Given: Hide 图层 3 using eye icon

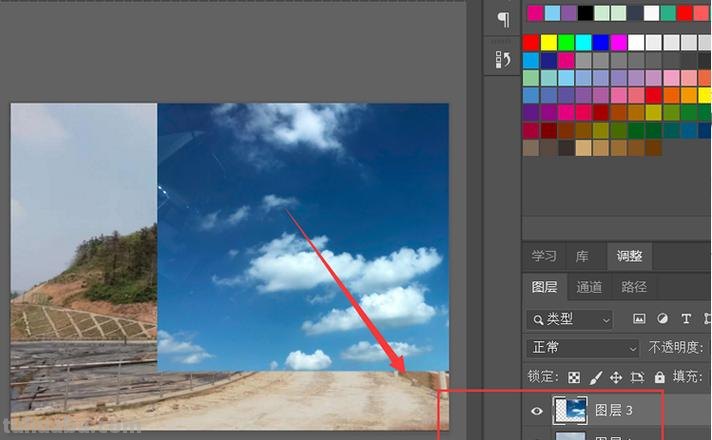Looking at the screenshot, I should click(x=537, y=410).
